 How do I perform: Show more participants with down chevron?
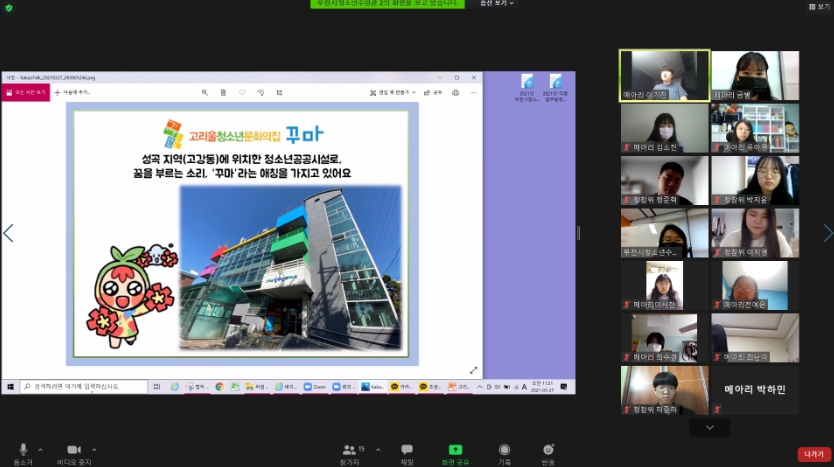pyautogui.click(x=710, y=427)
